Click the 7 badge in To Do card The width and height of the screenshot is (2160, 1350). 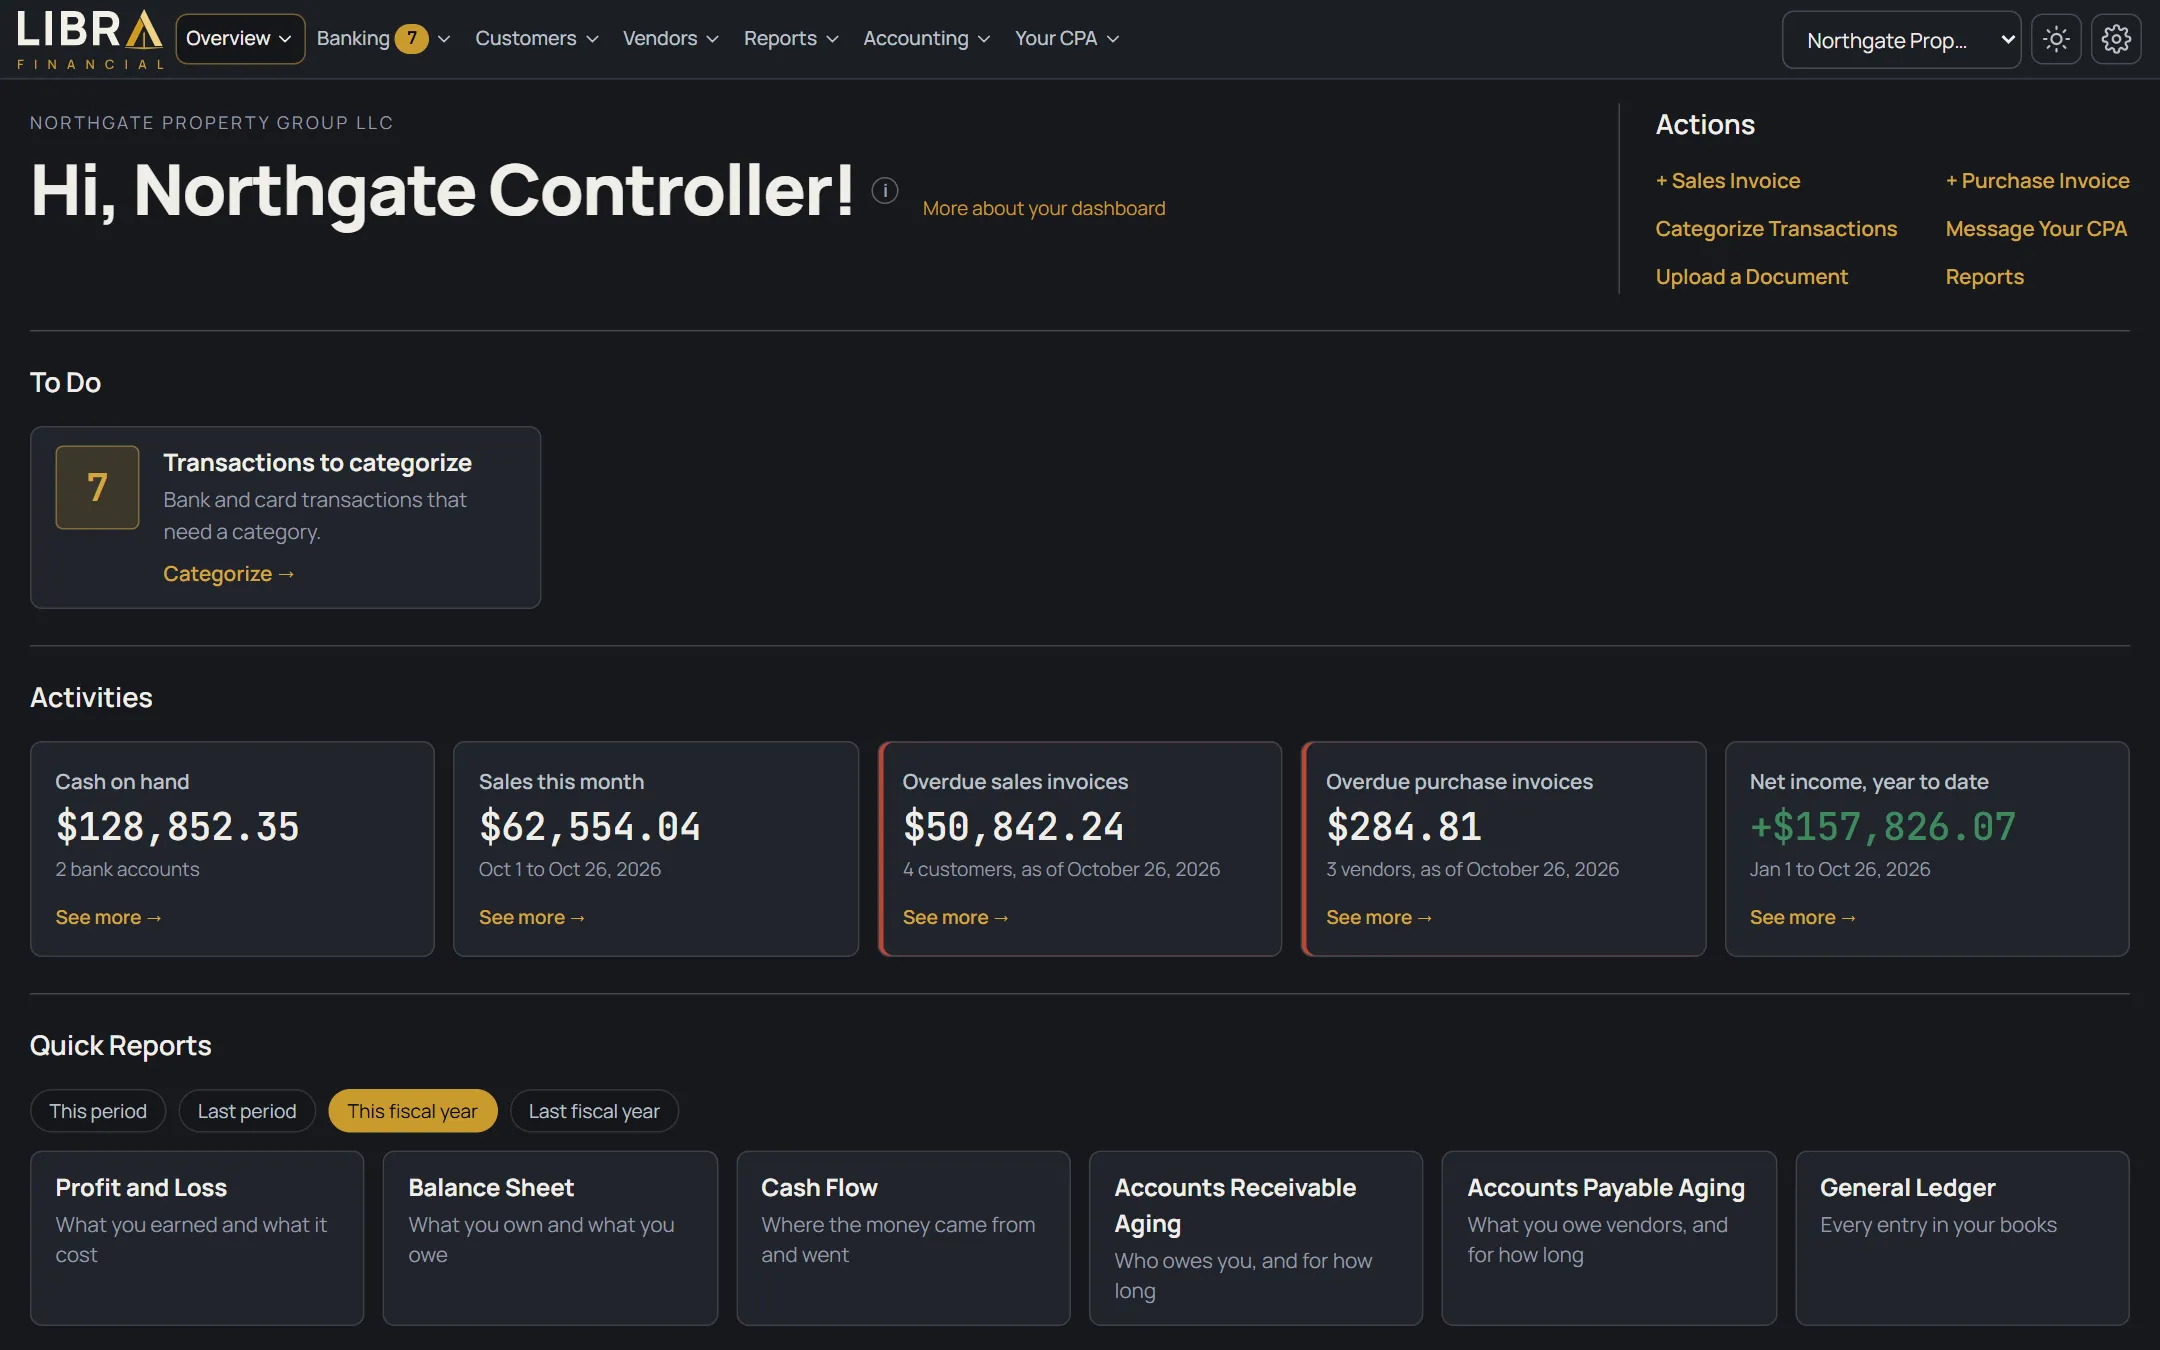97,487
